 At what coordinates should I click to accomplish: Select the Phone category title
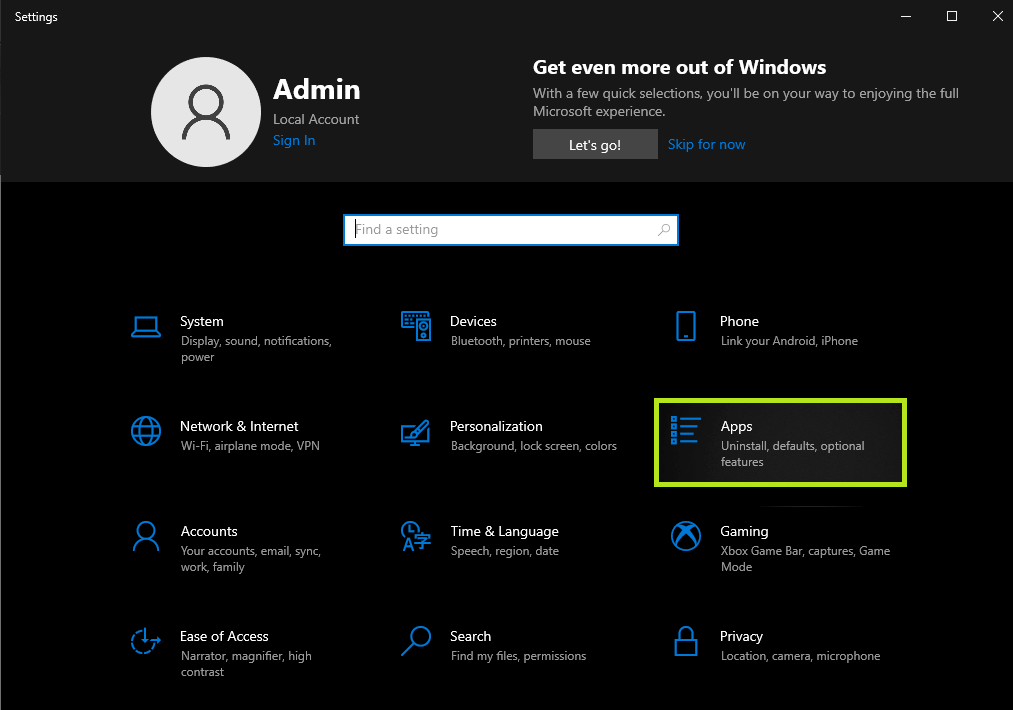739,321
